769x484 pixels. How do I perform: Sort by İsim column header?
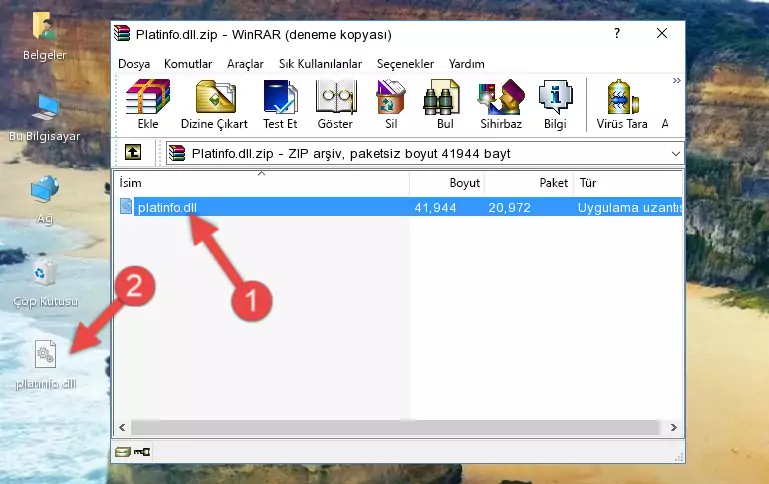(x=262, y=183)
